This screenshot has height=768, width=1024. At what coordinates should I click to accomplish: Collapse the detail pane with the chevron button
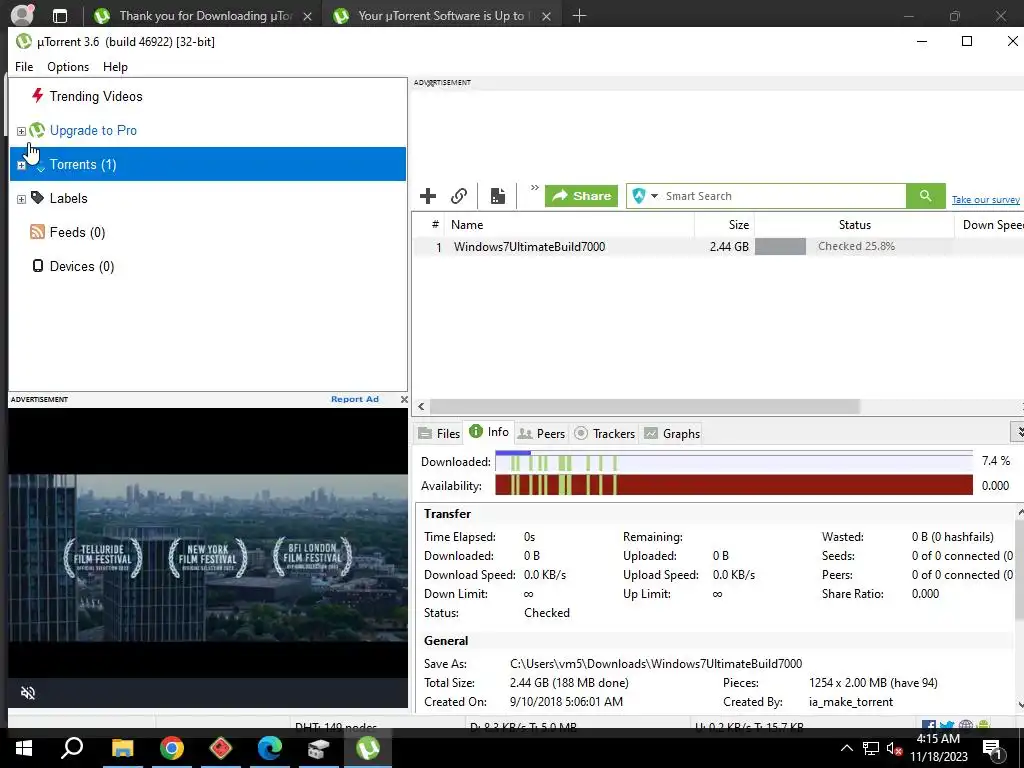click(x=1017, y=432)
